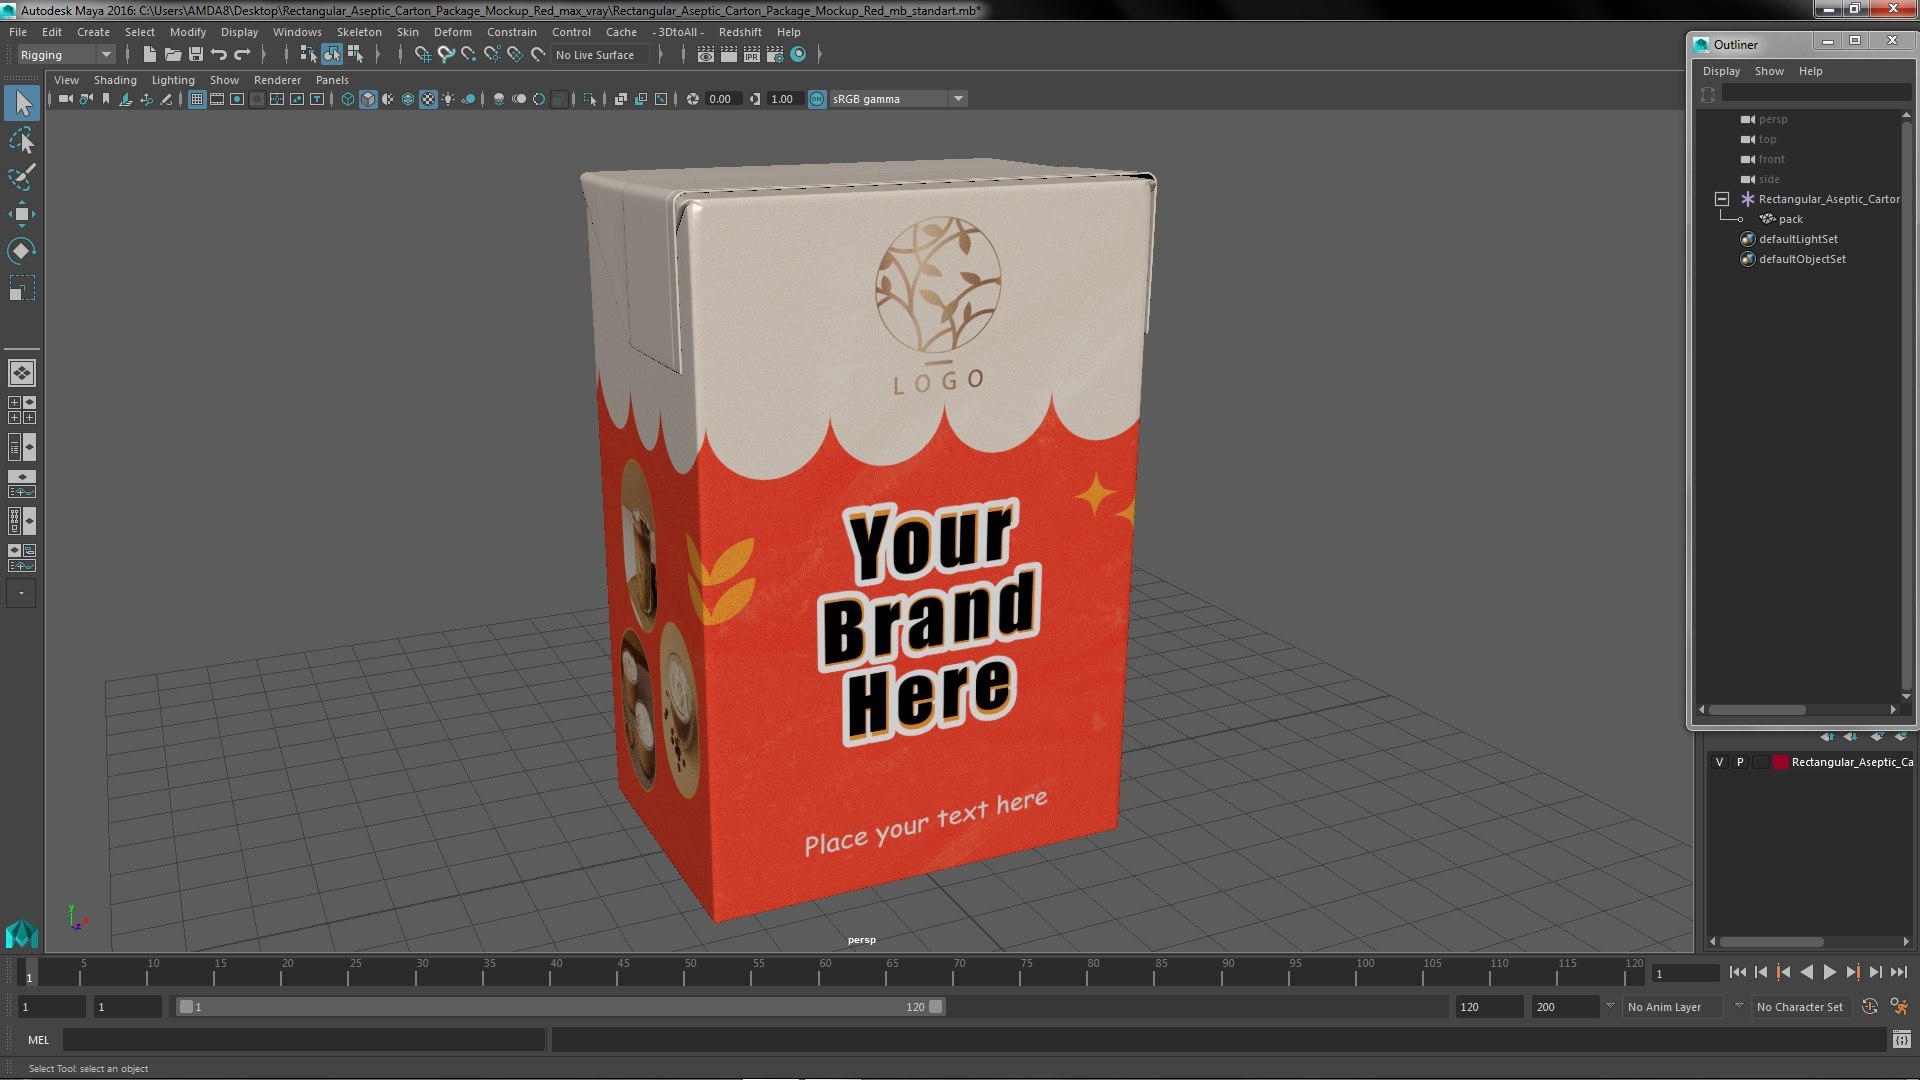
Task: Toggle color management ON button
Action: pos(817,99)
